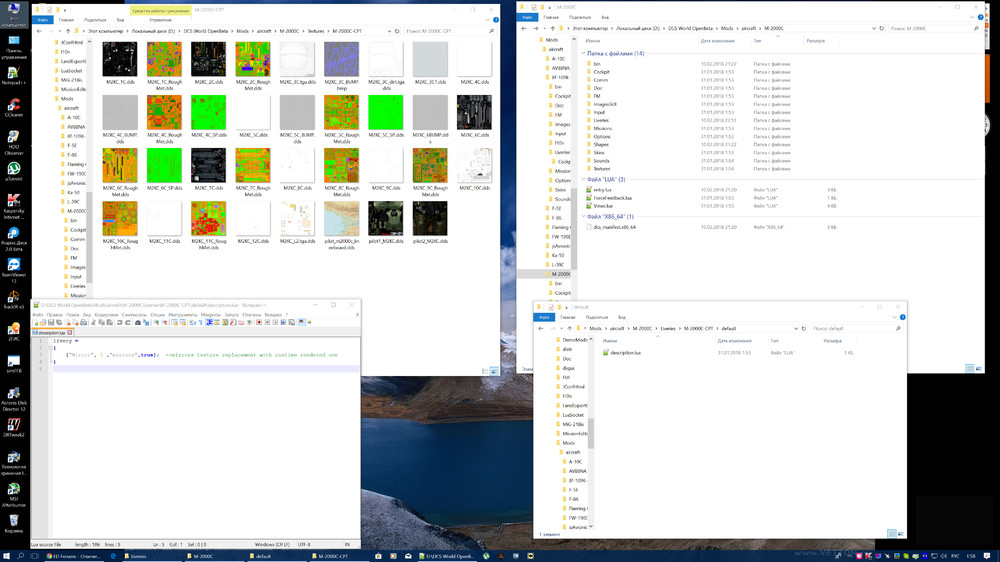Open the Recycle Bin on the desktop
The height and width of the screenshot is (562, 1000).
[14, 522]
